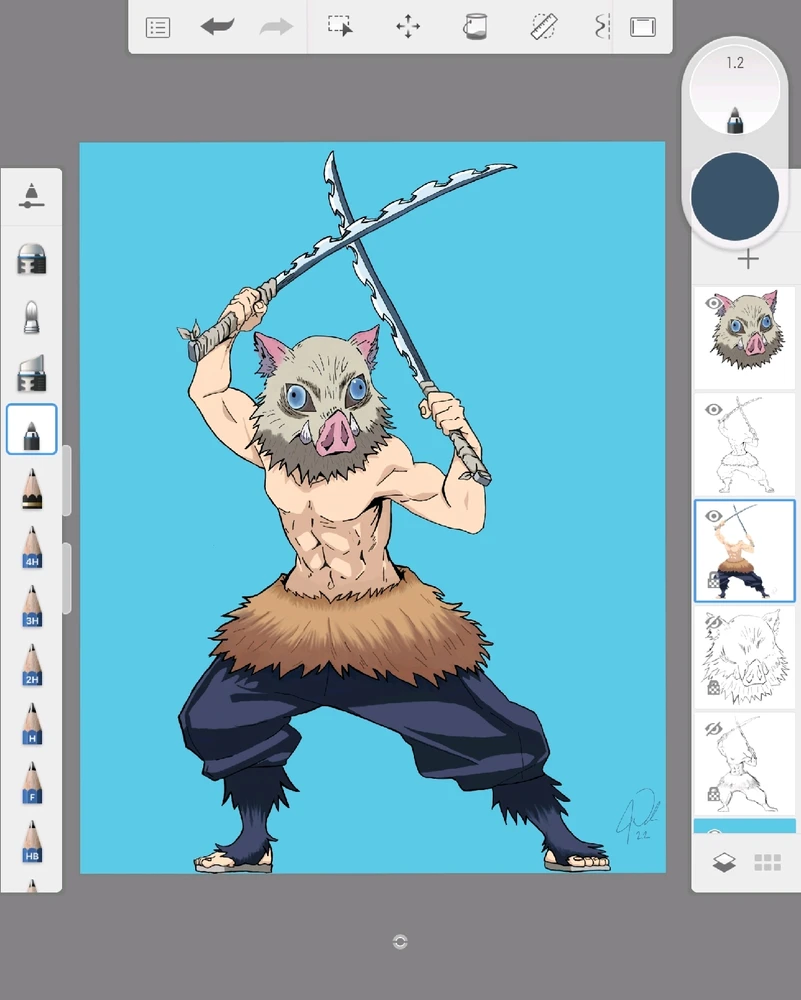Open the grid view icon in layer panel
This screenshot has width=801, height=1000.
[767, 863]
